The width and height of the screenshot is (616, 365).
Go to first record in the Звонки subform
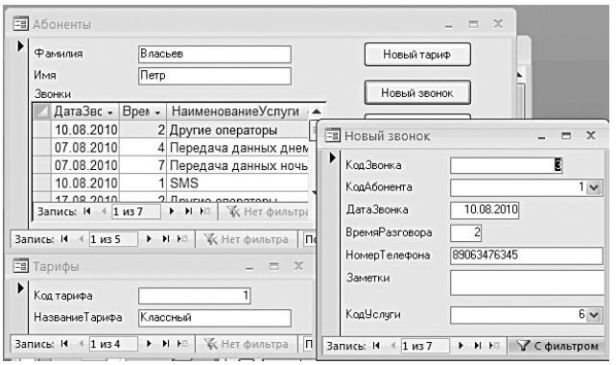tap(87, 212)
